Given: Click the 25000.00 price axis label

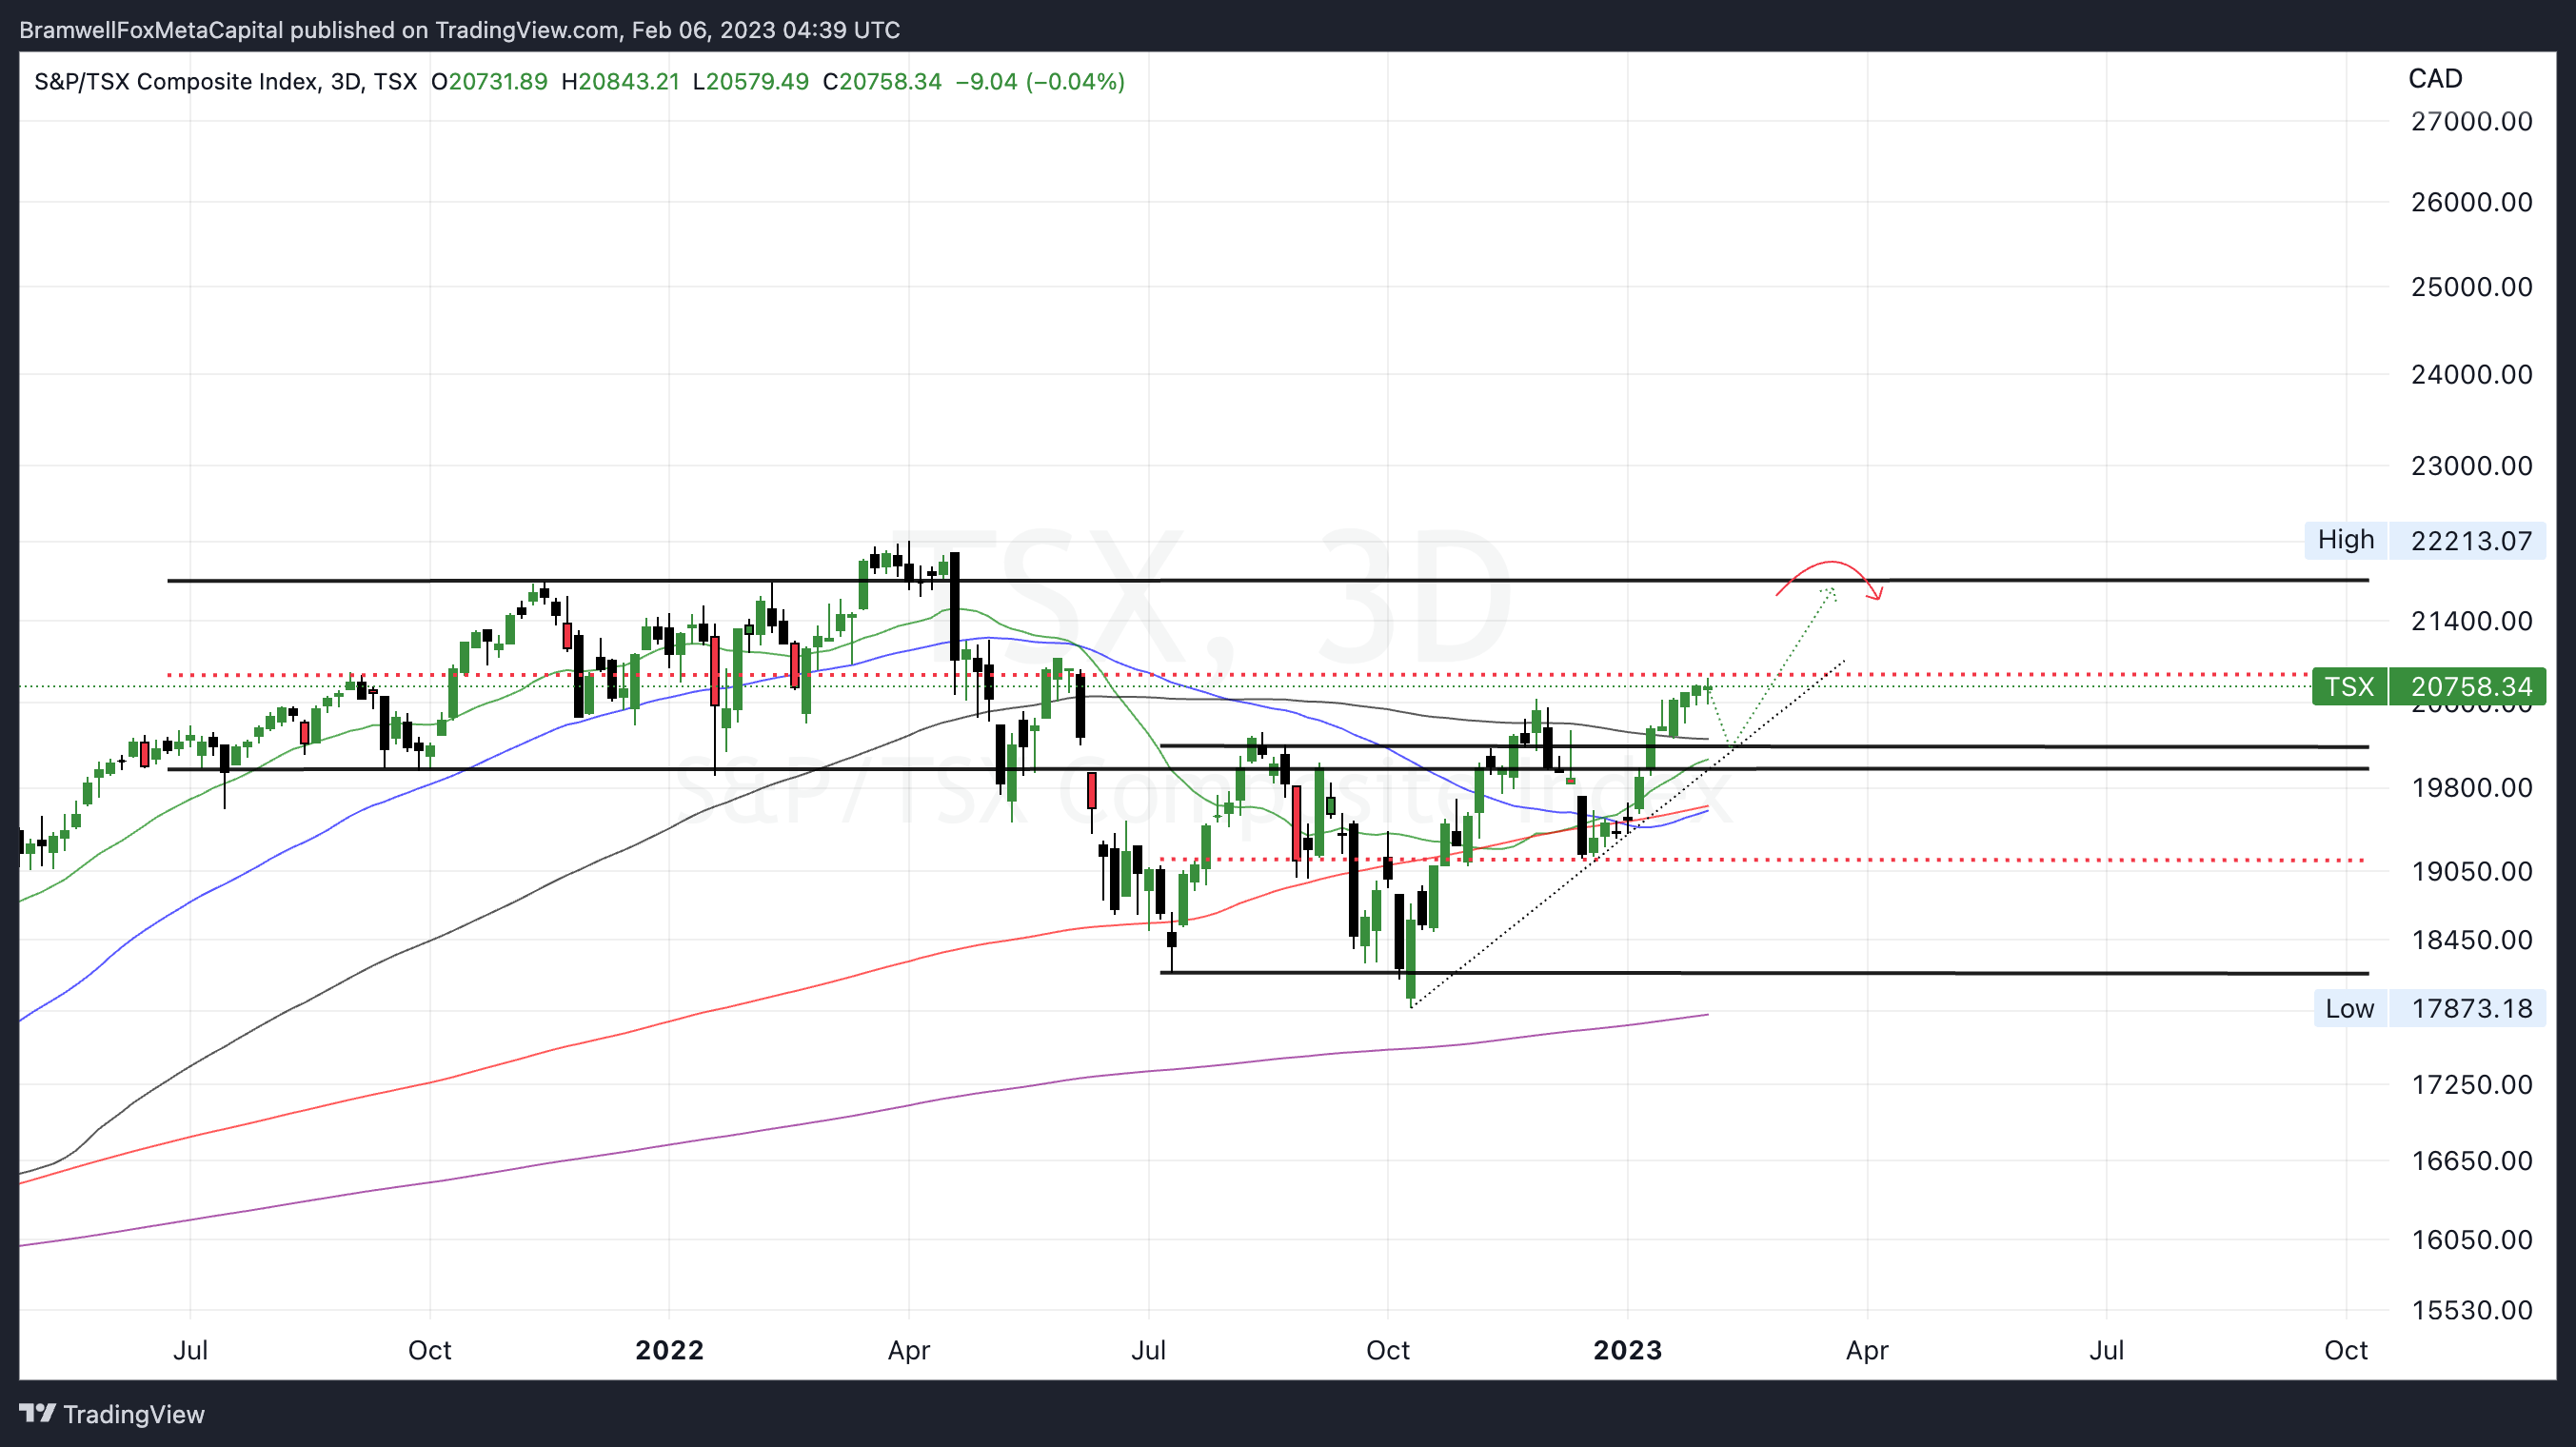Looking at the screenshot, I should click(2471, 287).
